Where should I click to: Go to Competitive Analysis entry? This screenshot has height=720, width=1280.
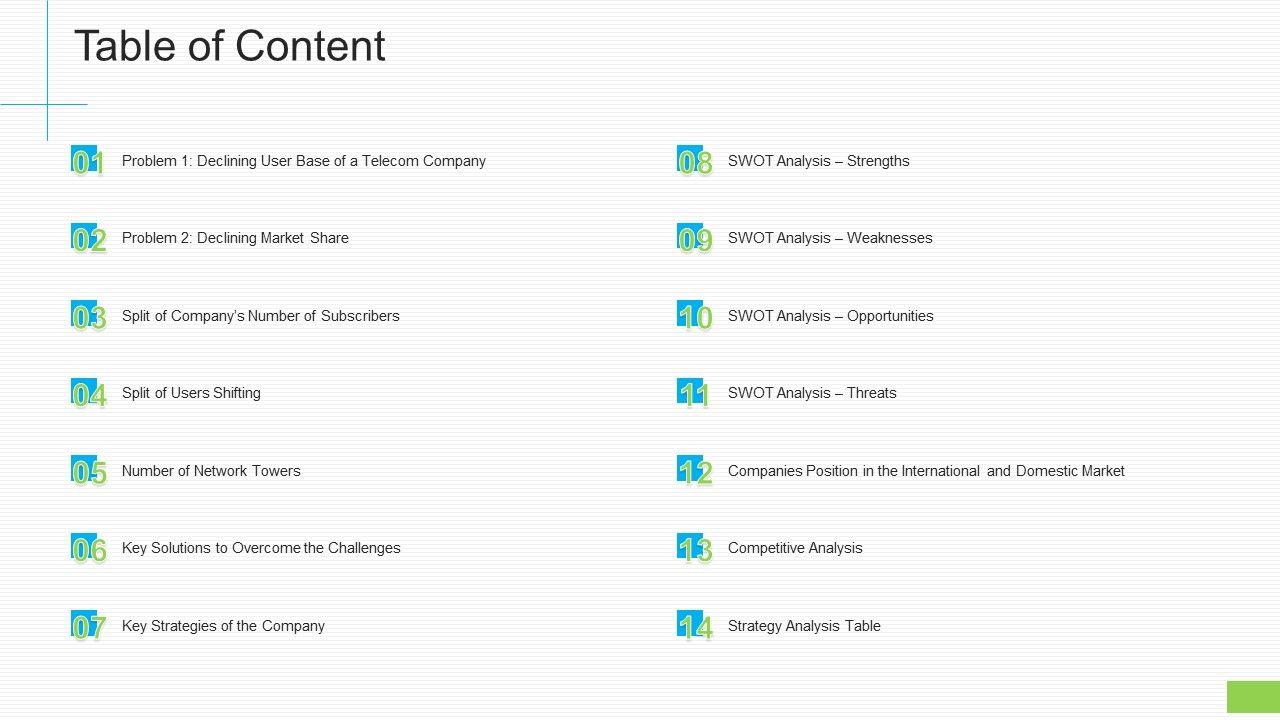(795, 548)
